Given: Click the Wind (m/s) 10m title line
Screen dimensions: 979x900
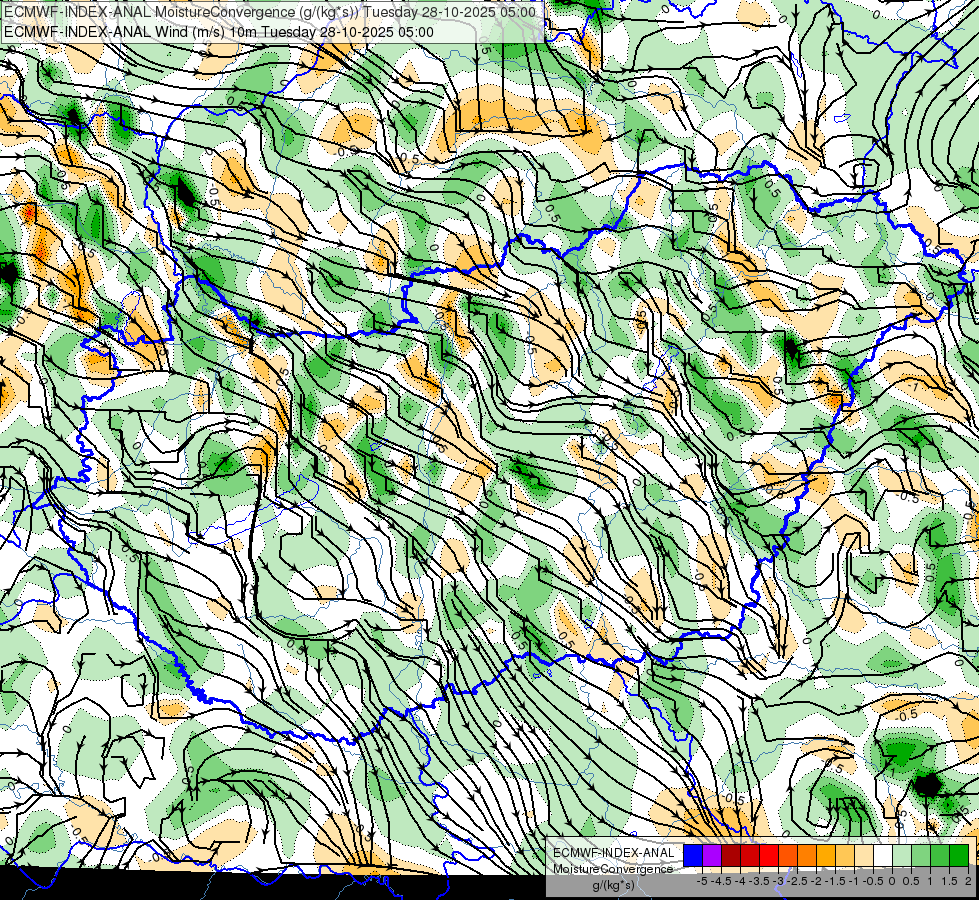Looking at the screenshot, I should pyautogui.click(x=219, y=32).
